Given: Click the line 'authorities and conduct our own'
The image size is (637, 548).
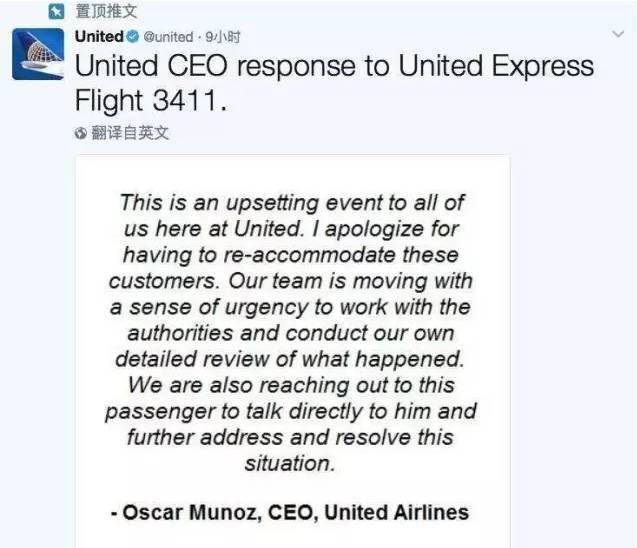Looking at the screenshot, I should click(x=290, y=334).
